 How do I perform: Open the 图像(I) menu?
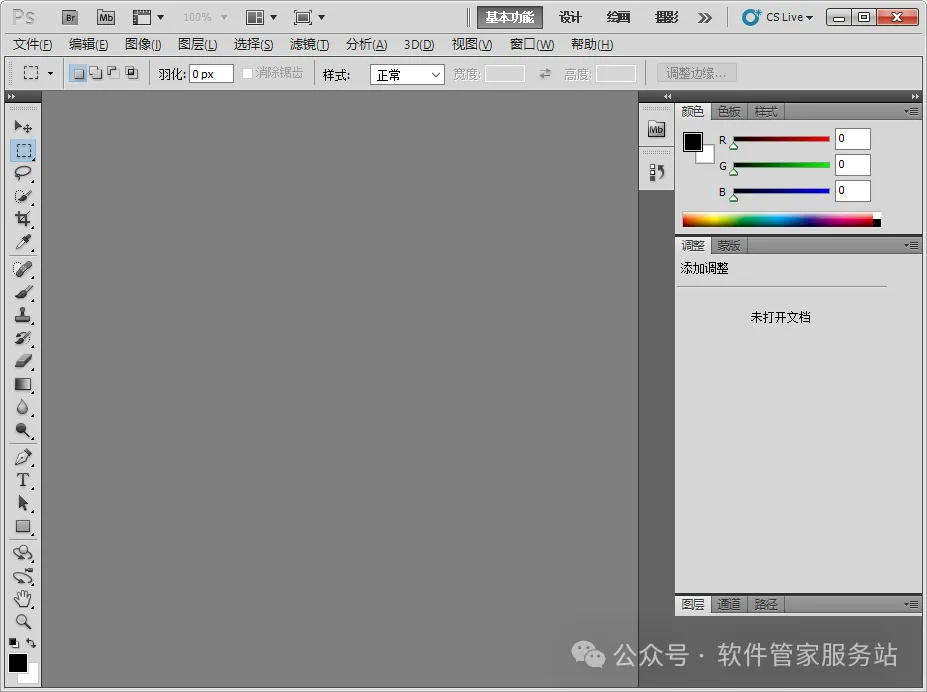pyautogui.click(x=143, y=44)
